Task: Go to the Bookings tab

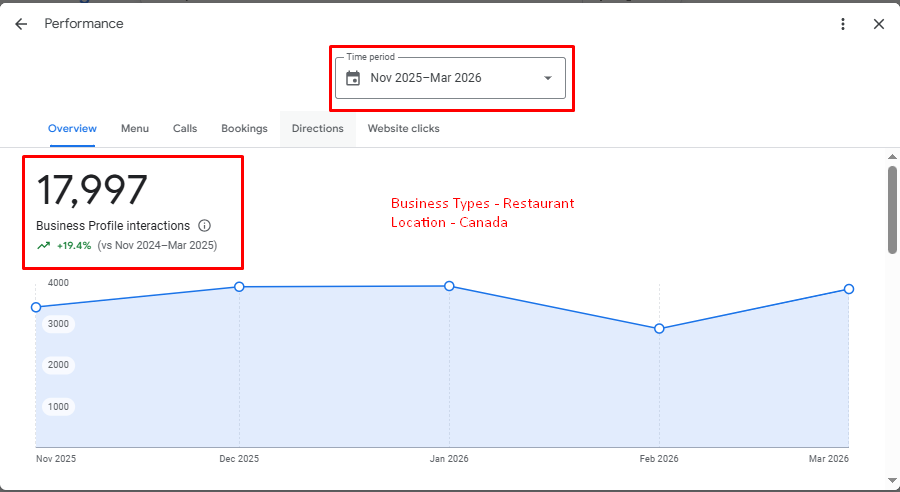Action: click(x=244, y=128)
